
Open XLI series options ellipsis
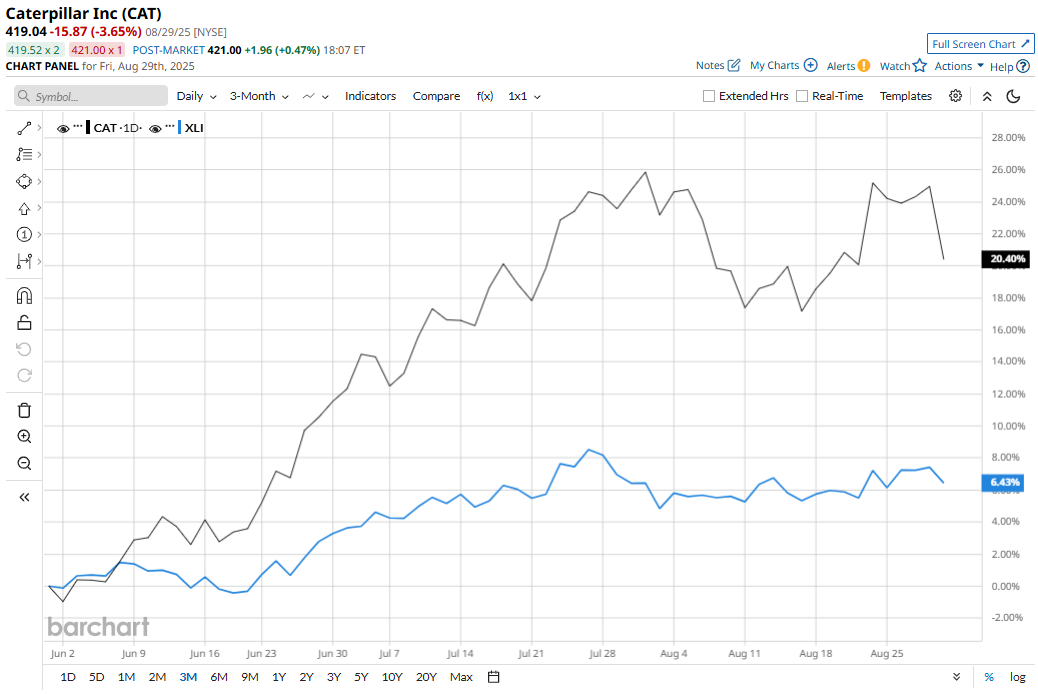170,126
